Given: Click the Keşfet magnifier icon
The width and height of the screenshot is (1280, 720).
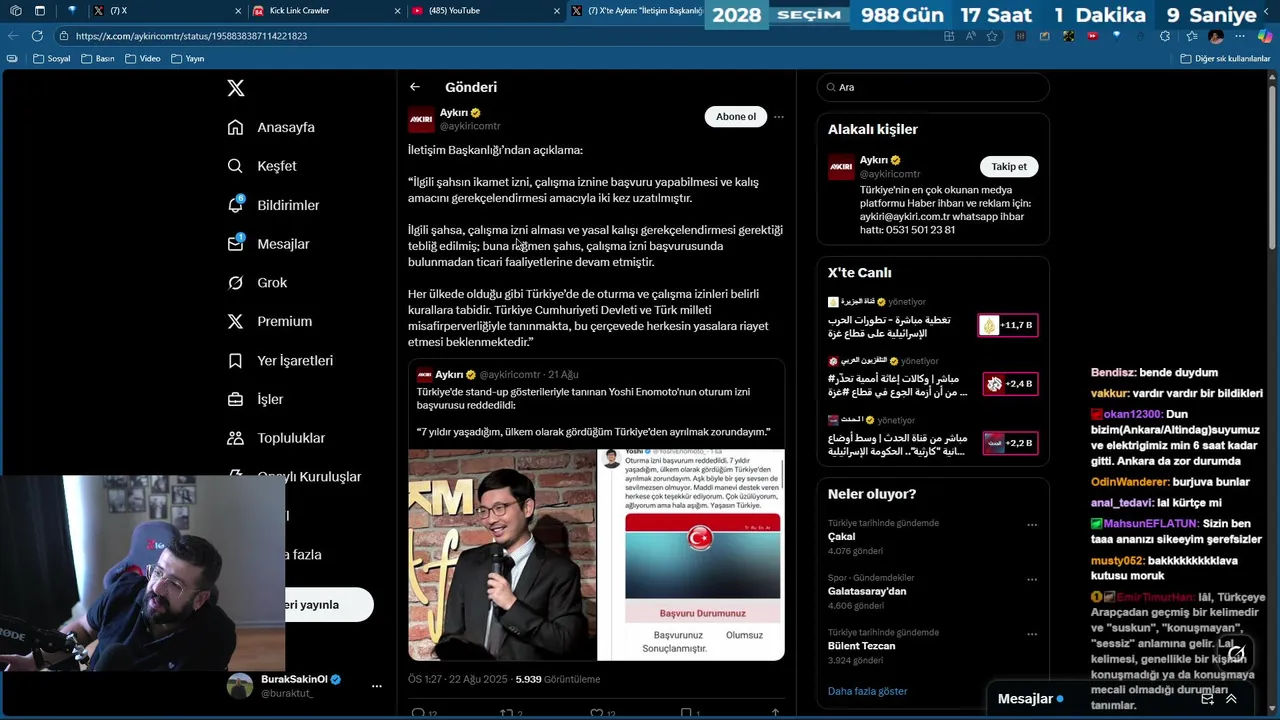Looking at the screenshot, I should pyautogui.click(x=235, y=166).
